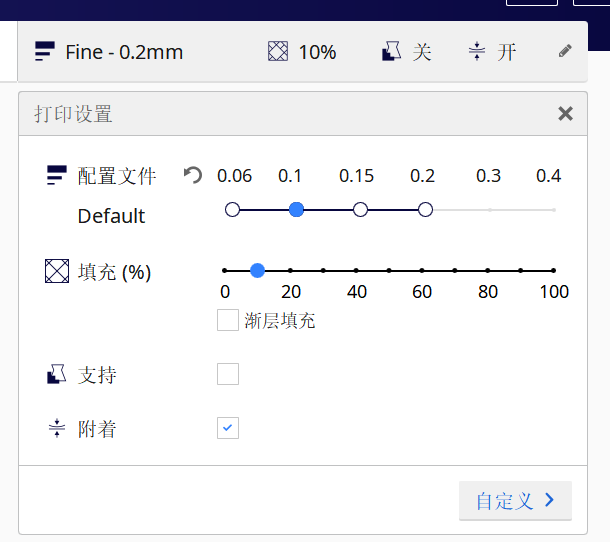Click the Fine - 0.2mm profile summary
This screenshot has width=610, height=542.
coord(124,52)
